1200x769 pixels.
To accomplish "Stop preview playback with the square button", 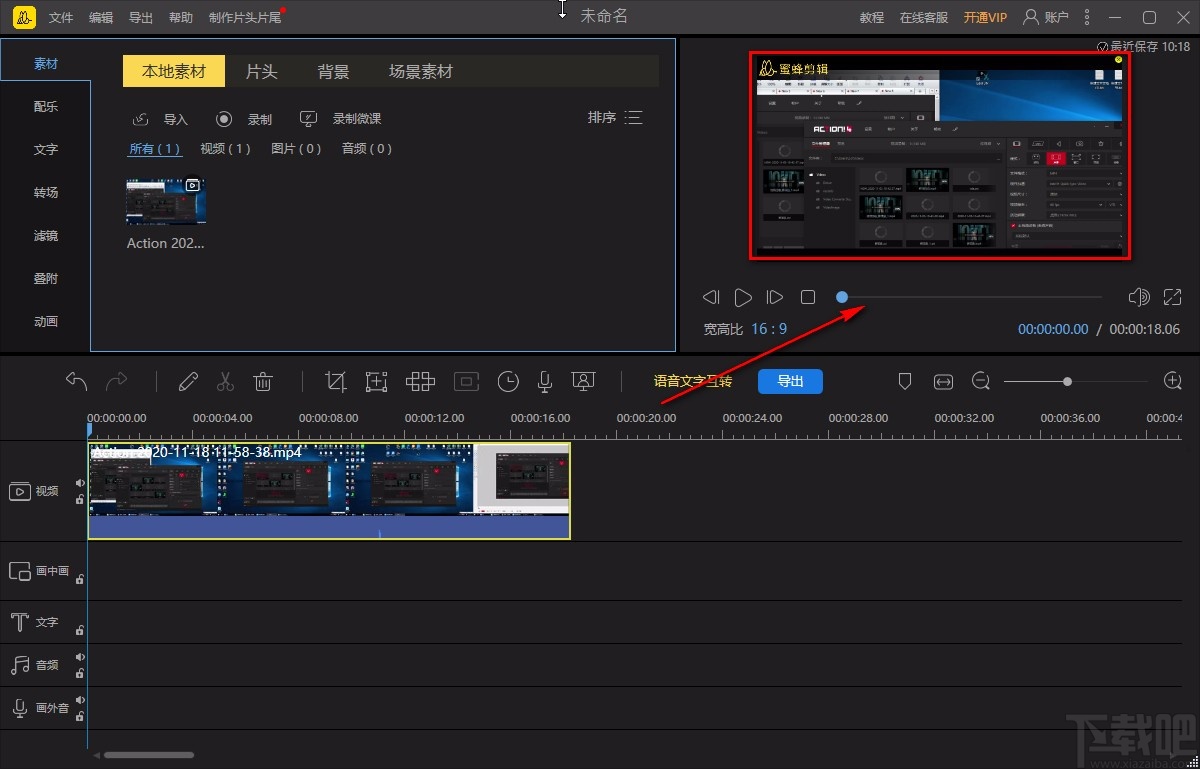I will click(x=808, y=297).
